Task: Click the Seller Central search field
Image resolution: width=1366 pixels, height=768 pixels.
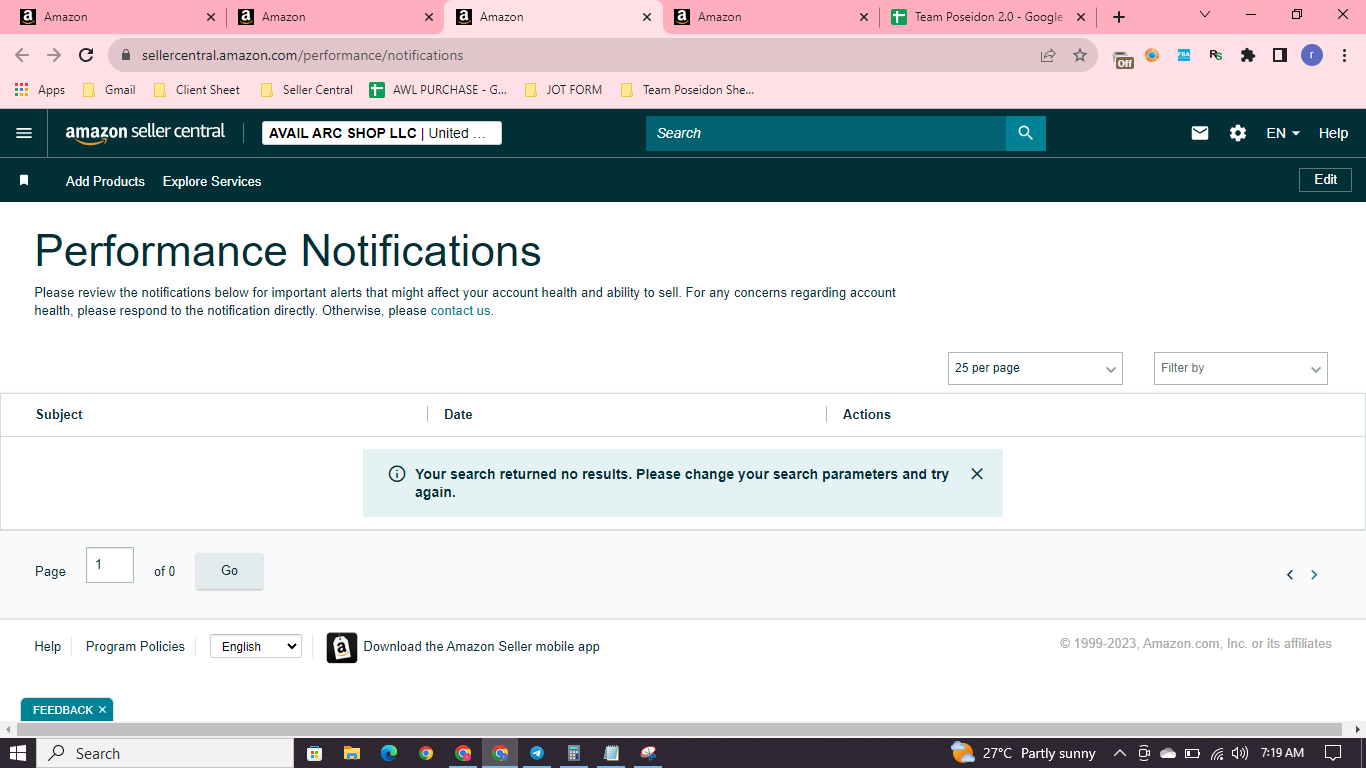Action: [x=826, y=133]
